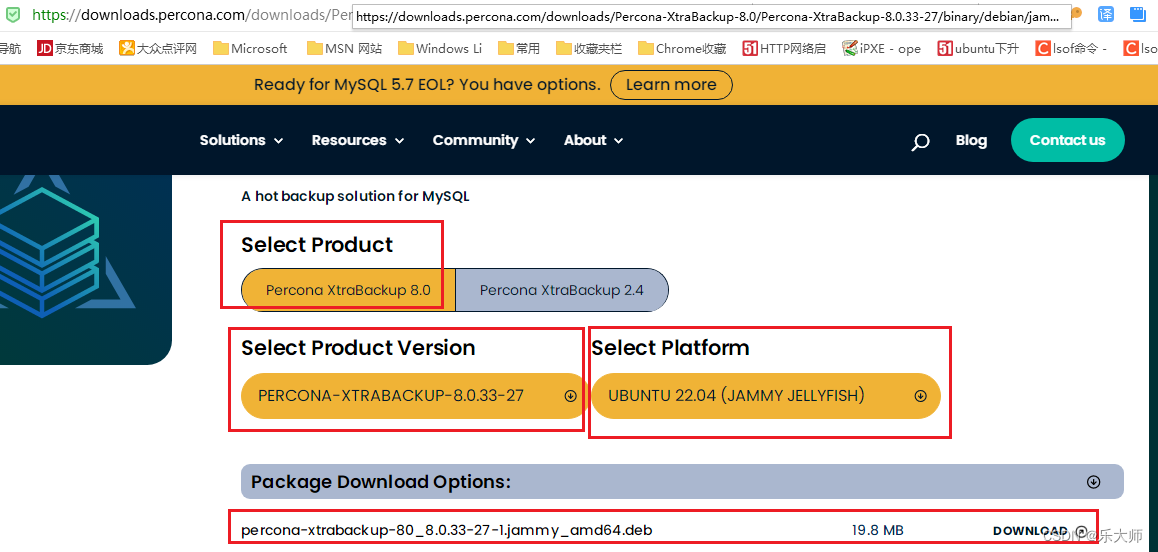Click the Contact us button
Viewport: 1158px width, 552px height.
point(1067,140)
